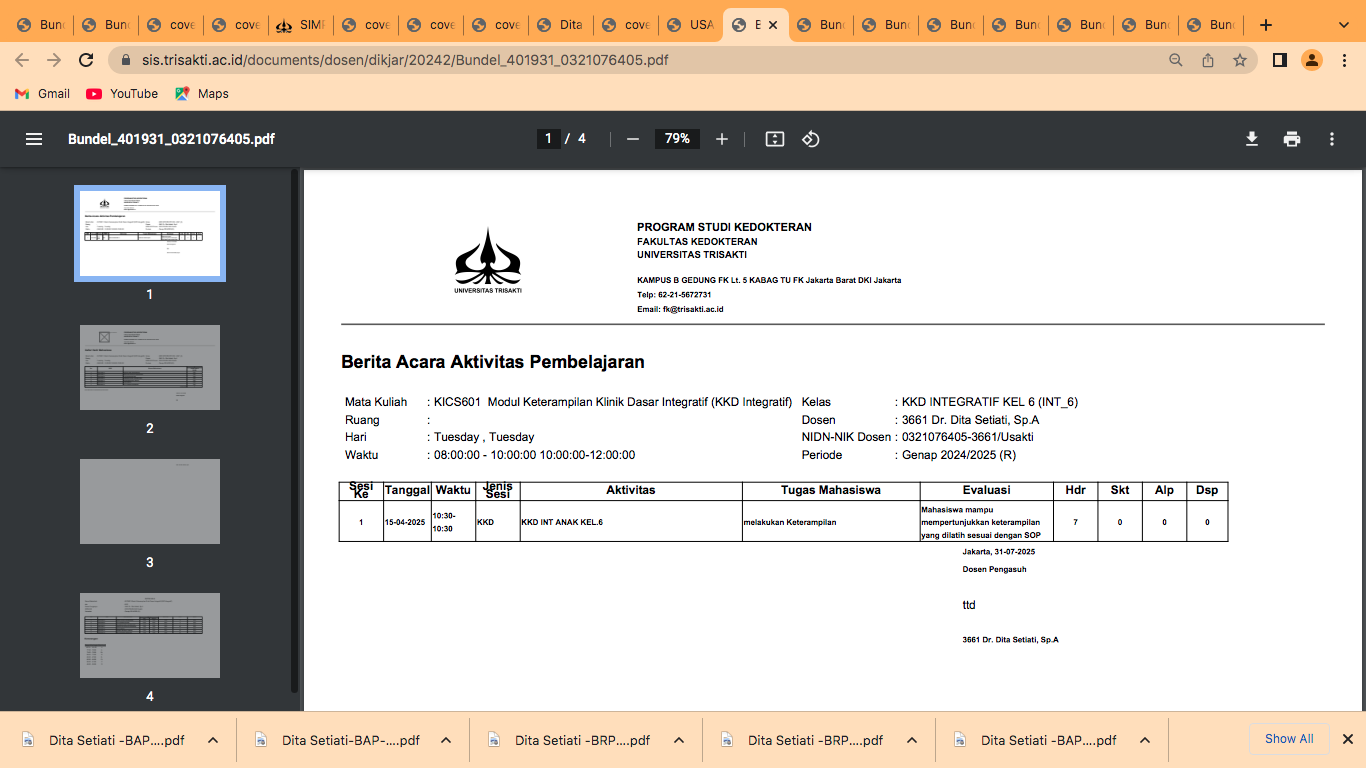Image resolution: width=1366 pixels, height=768 pixels.
Task: Expand options for Dita Setiati-BAP-....pdf download
Action: pos(446,741)
